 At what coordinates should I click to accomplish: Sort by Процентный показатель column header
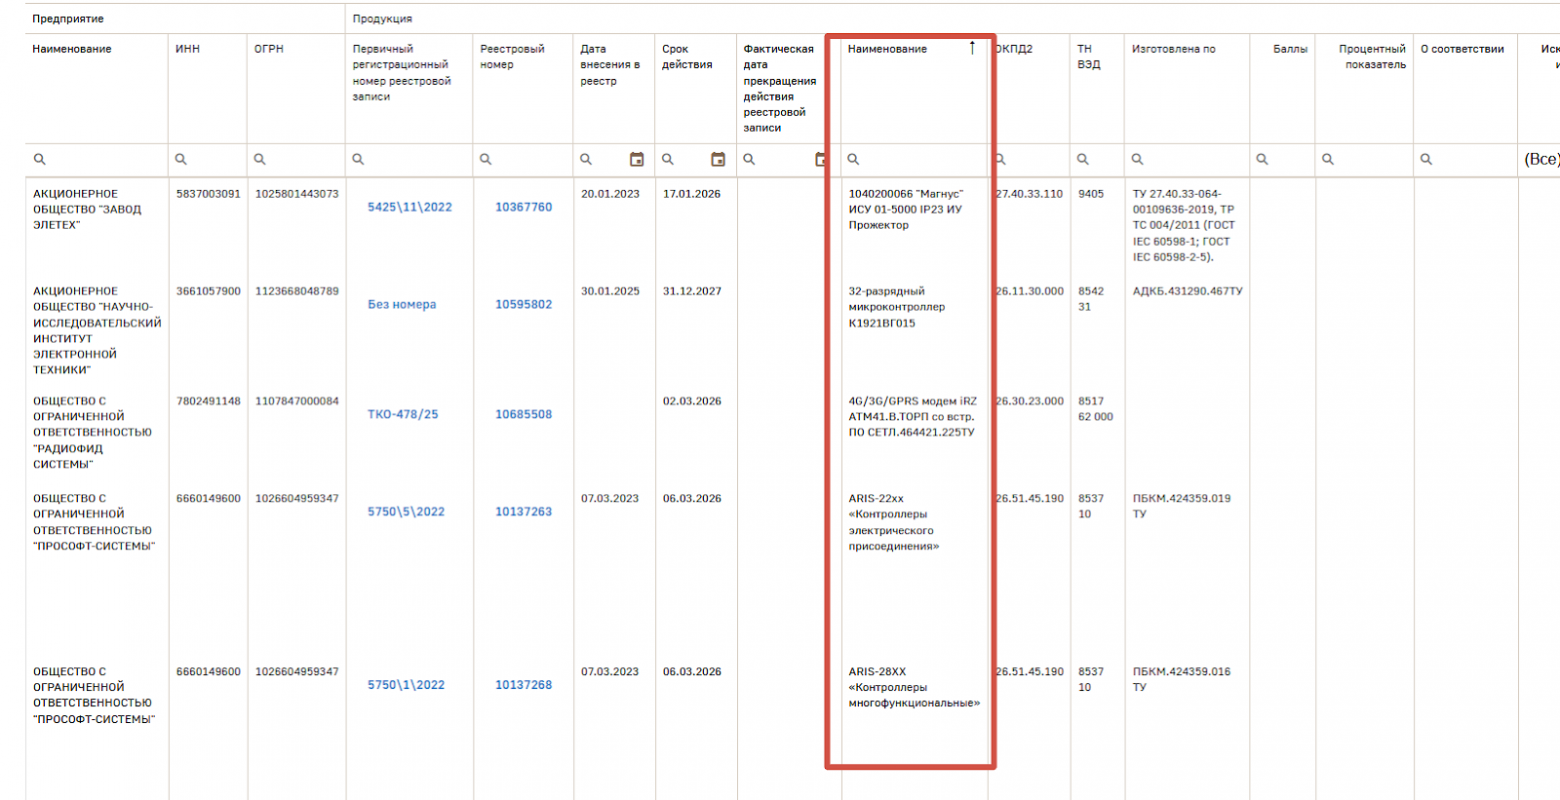tap(1372, 57)
